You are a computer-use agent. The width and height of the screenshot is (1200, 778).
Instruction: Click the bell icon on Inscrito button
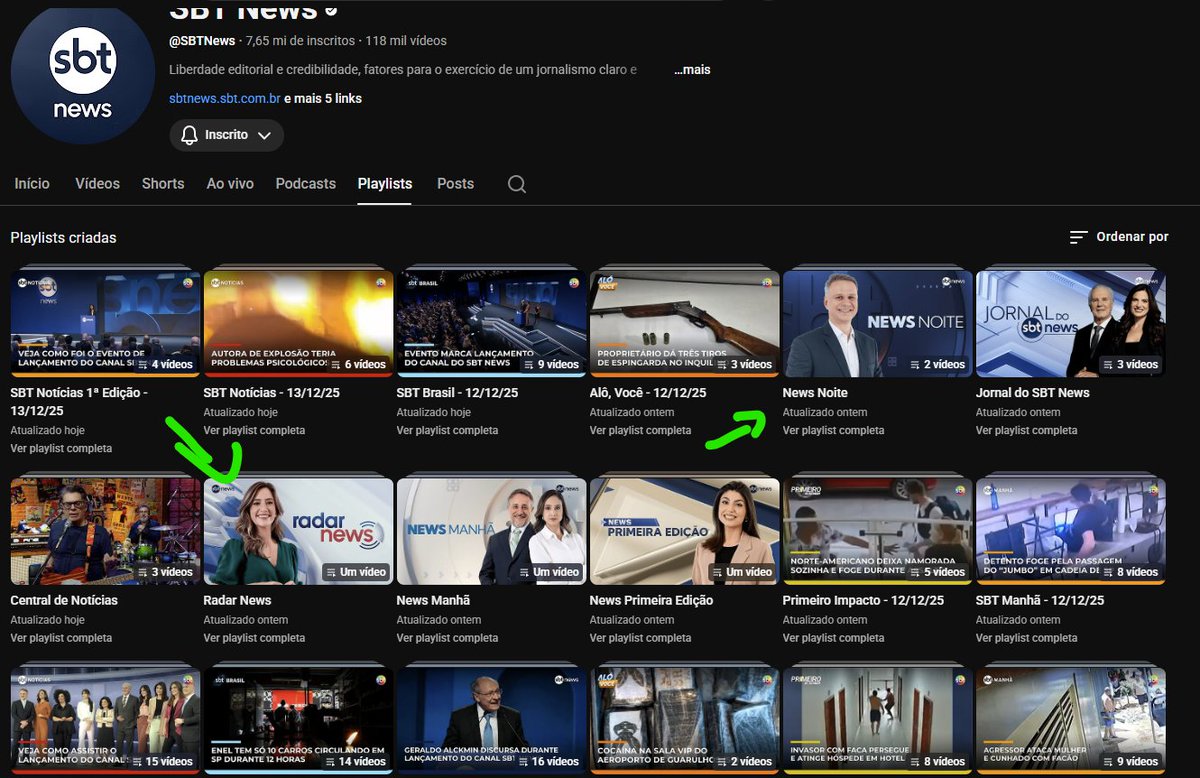pos(189,135)
